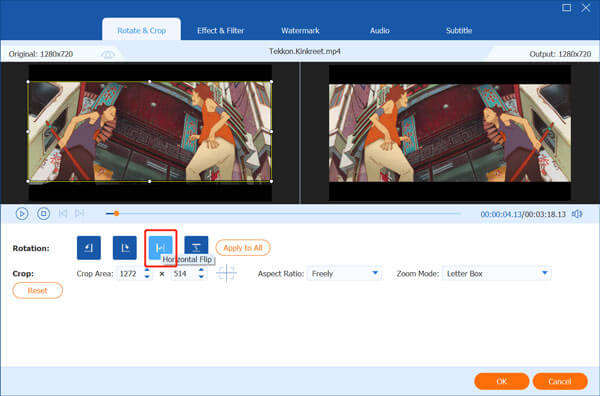Click the right-middle crop handle

pos(271,131)
